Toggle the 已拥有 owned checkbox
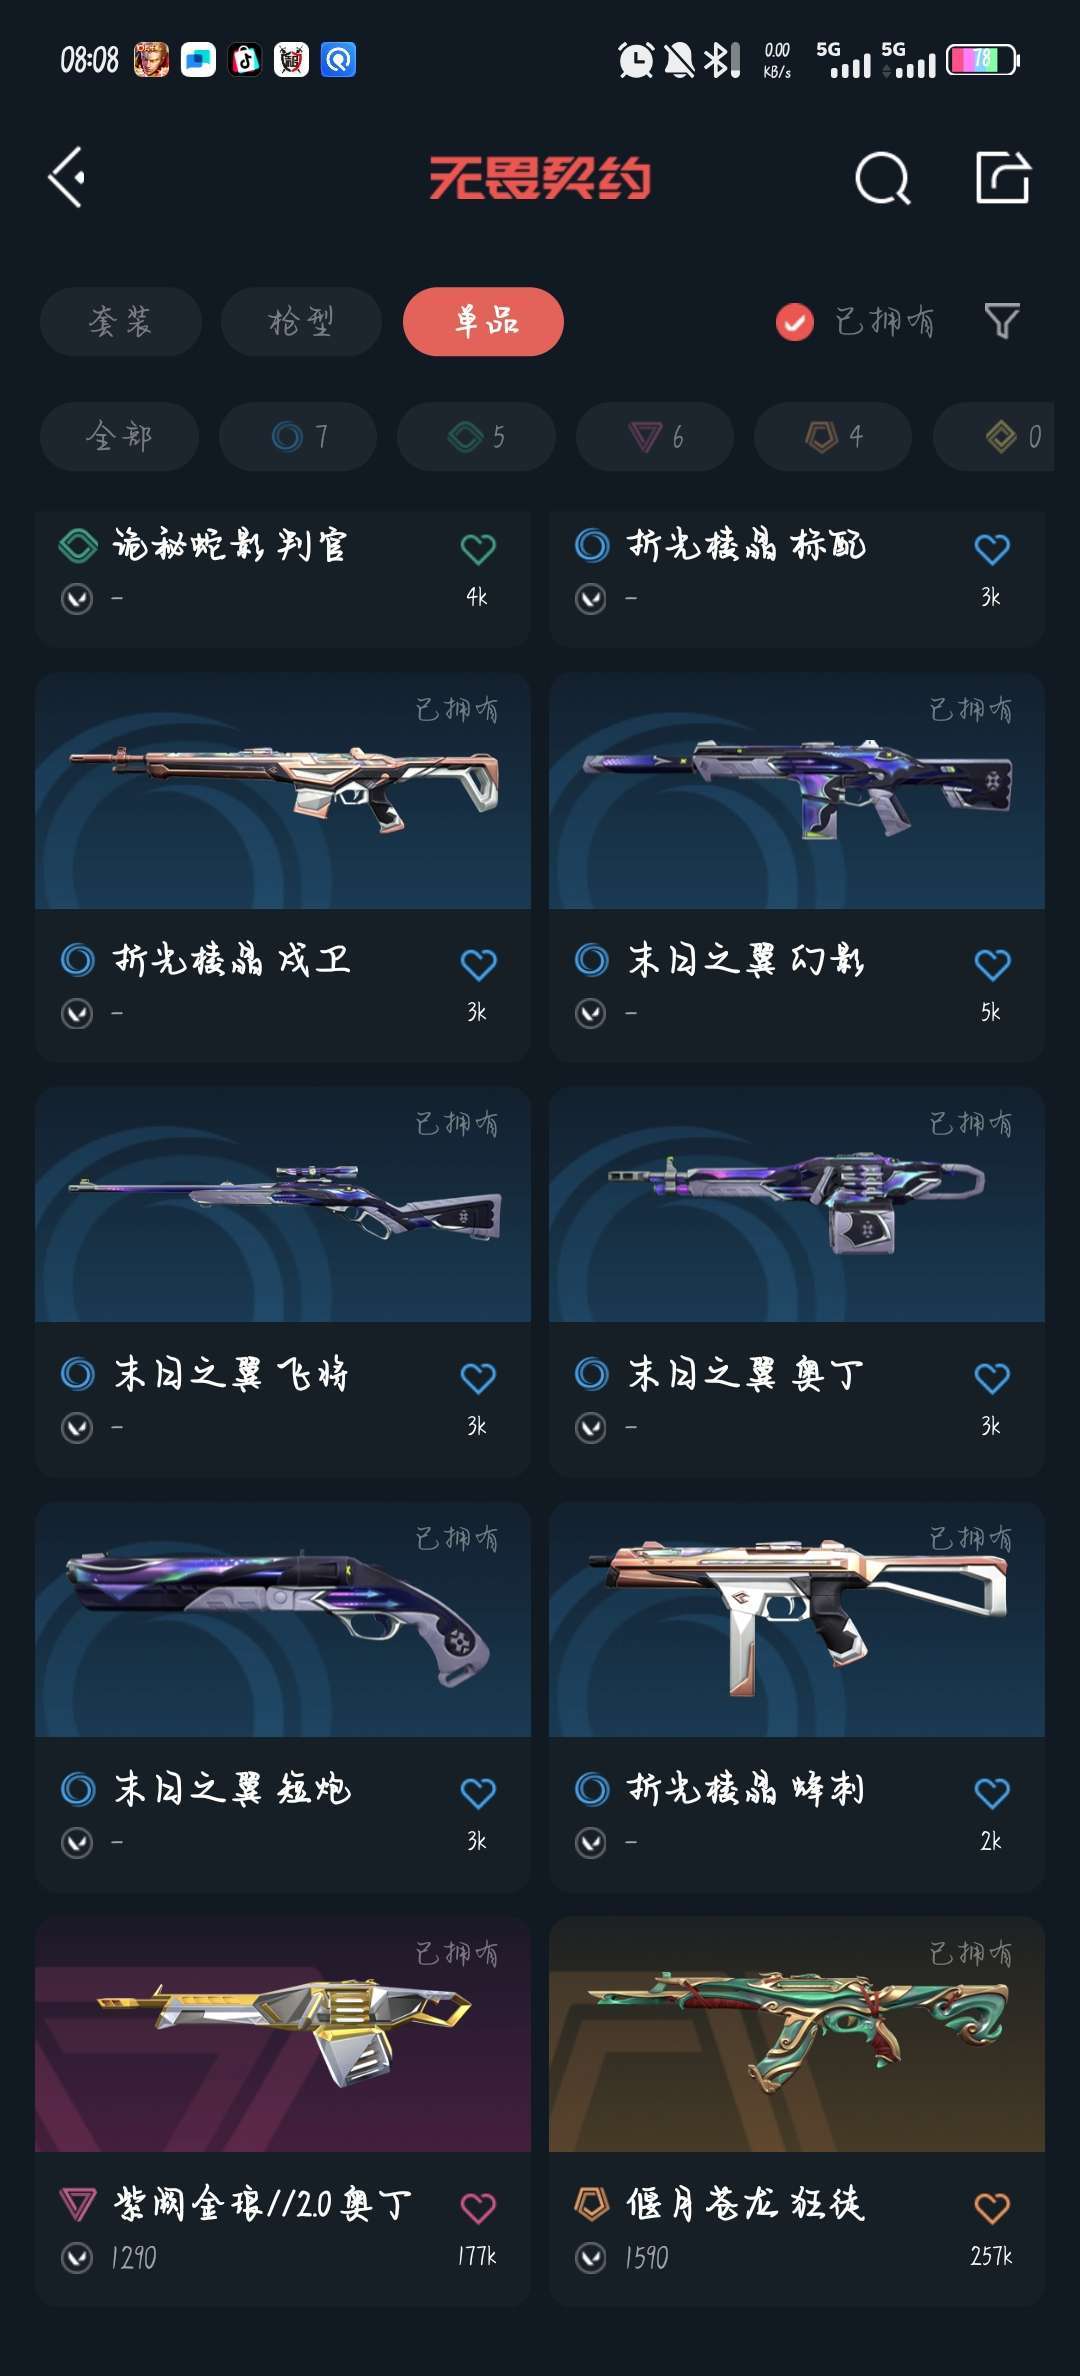Image resolution: width=1080 pixels, height=2376 pixels. [795, 321]
